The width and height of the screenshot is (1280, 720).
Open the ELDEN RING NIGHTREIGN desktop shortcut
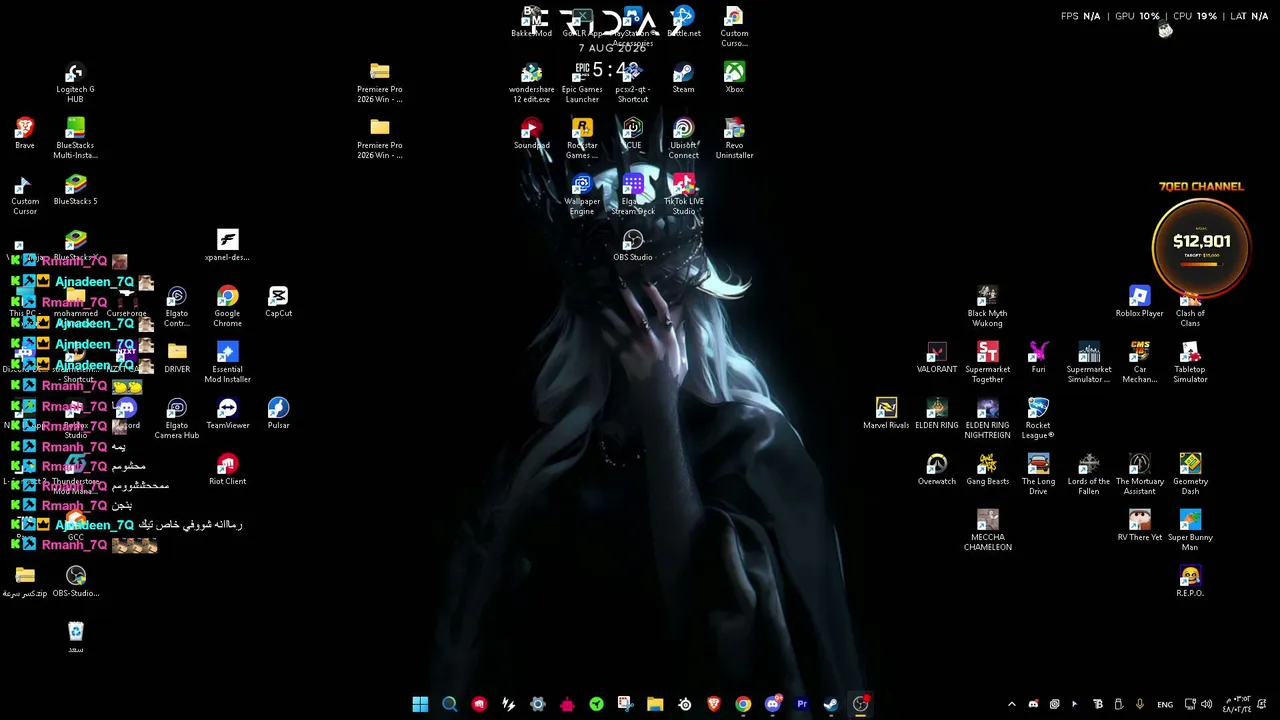pos(987,419)
